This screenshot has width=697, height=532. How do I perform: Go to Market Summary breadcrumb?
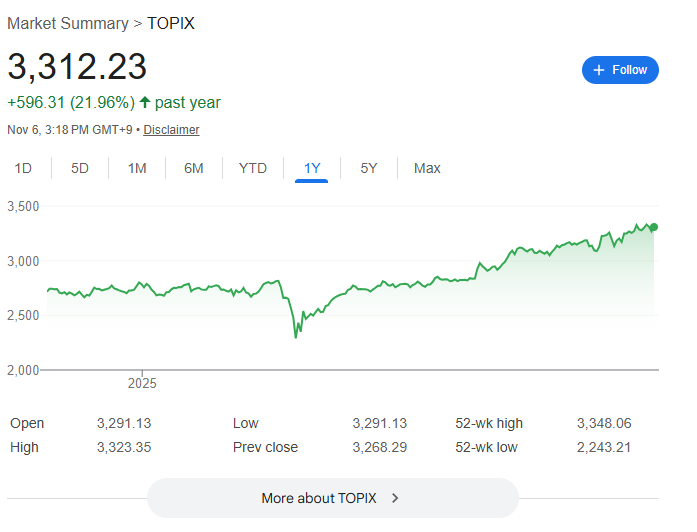click(x=68, y=23)
